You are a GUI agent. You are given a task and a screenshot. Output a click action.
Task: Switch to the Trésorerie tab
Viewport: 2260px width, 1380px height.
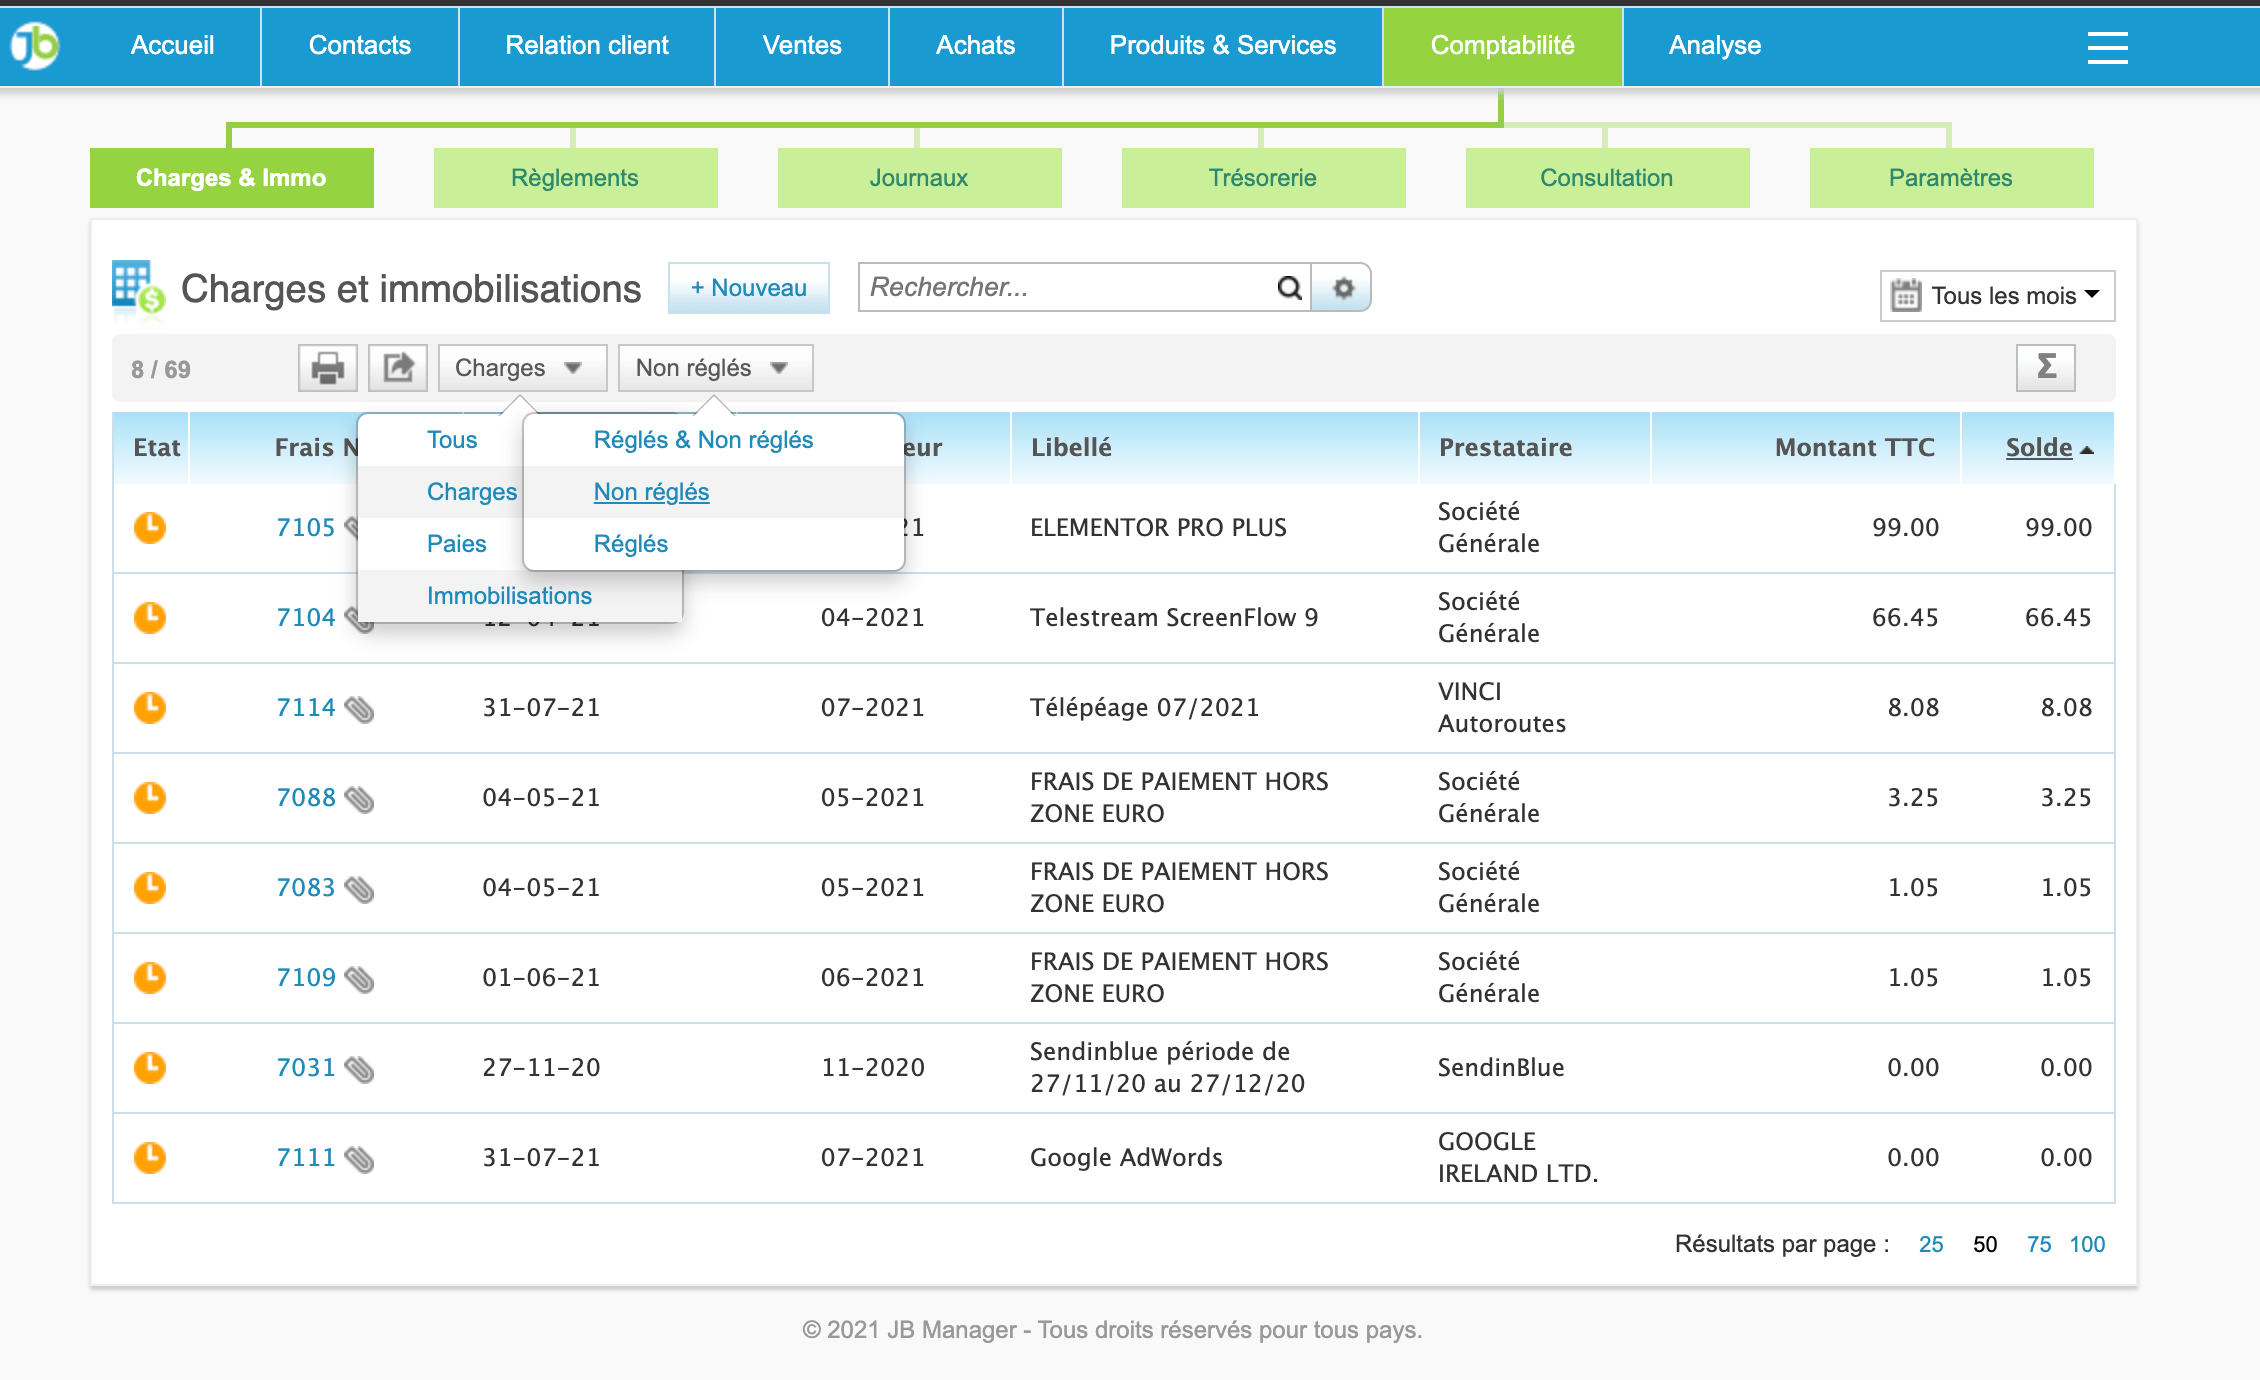1262,177
